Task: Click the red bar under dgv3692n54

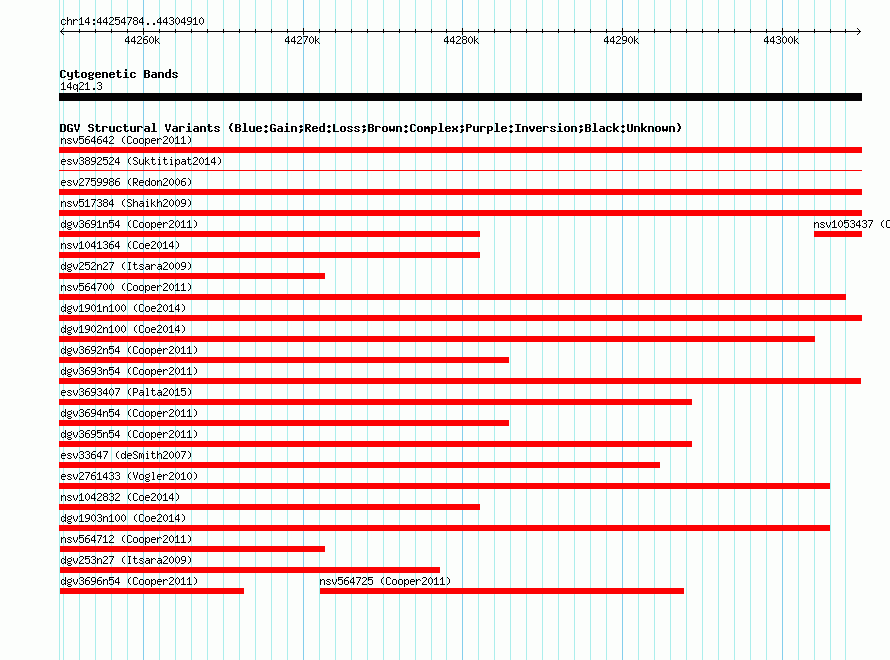Action: click(284, 360)
